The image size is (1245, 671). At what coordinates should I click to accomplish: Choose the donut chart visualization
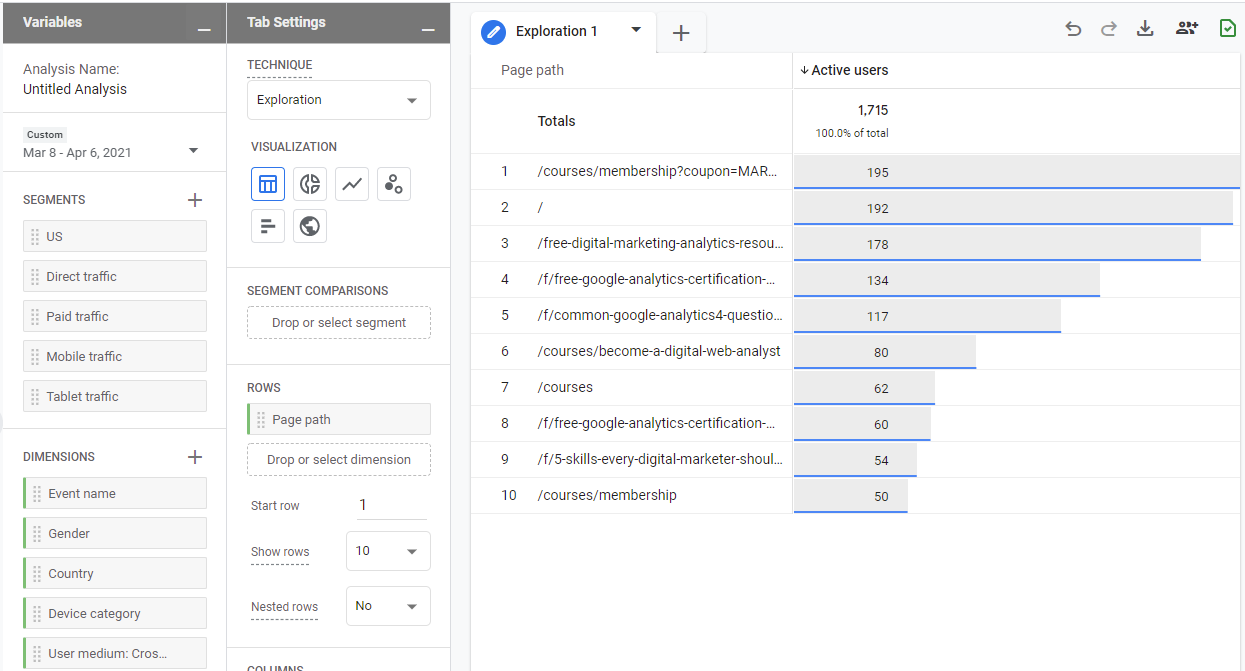coord(310,184)
